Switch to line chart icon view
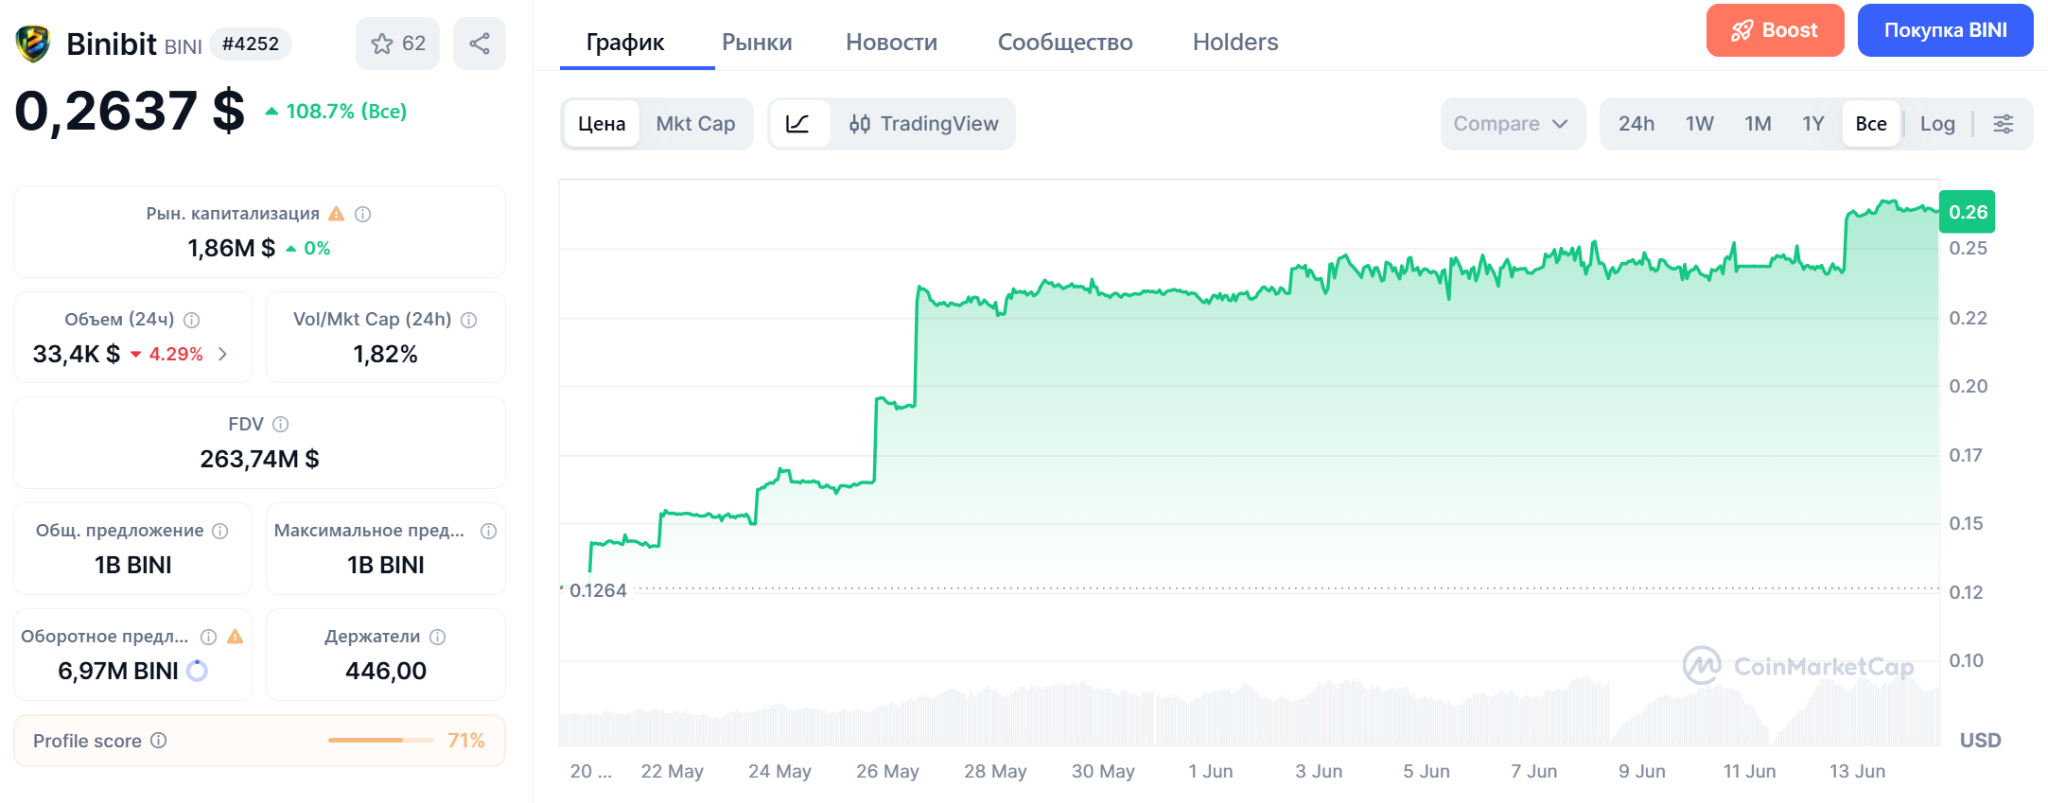Image resolution: width=2048 pixels, height=803 pixels. coord(798,124)
